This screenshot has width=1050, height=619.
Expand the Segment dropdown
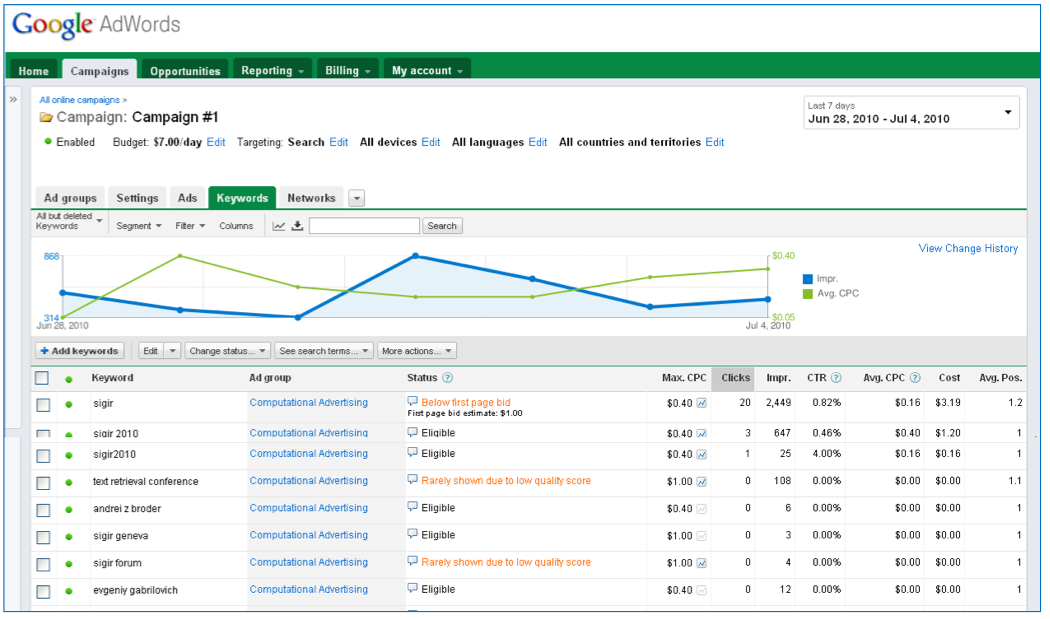point(139,226)
